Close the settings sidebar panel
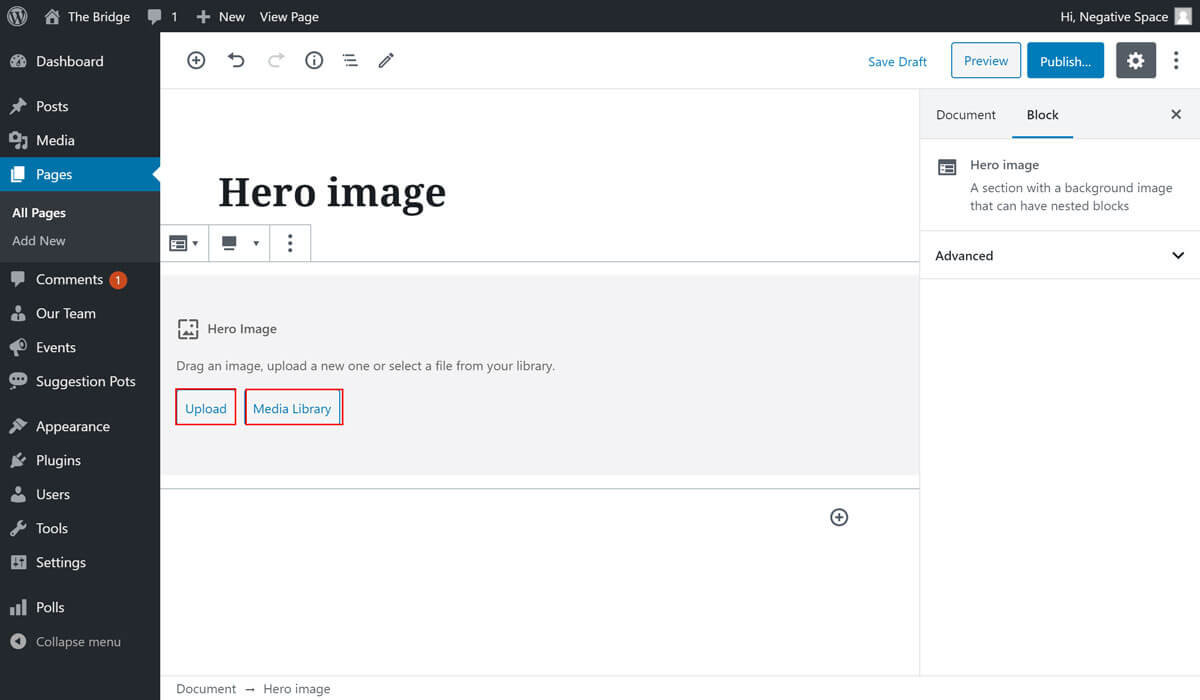1200x700 pixels. tap(1176, 115)
